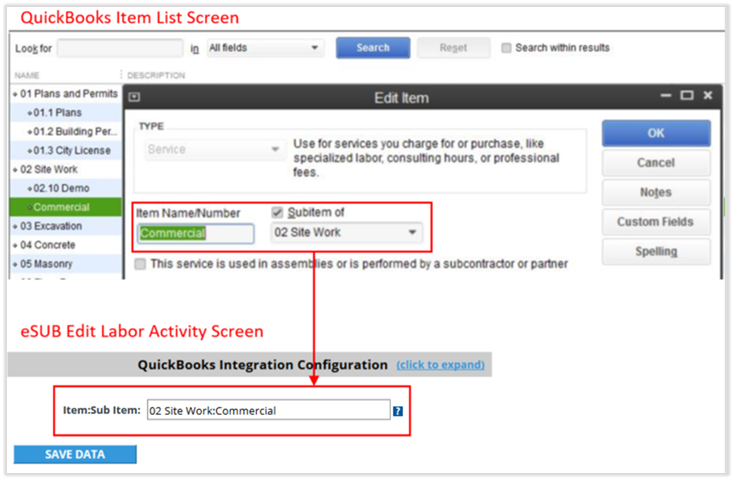
Task: Close the Edit Item dialog
Action: 708,96
